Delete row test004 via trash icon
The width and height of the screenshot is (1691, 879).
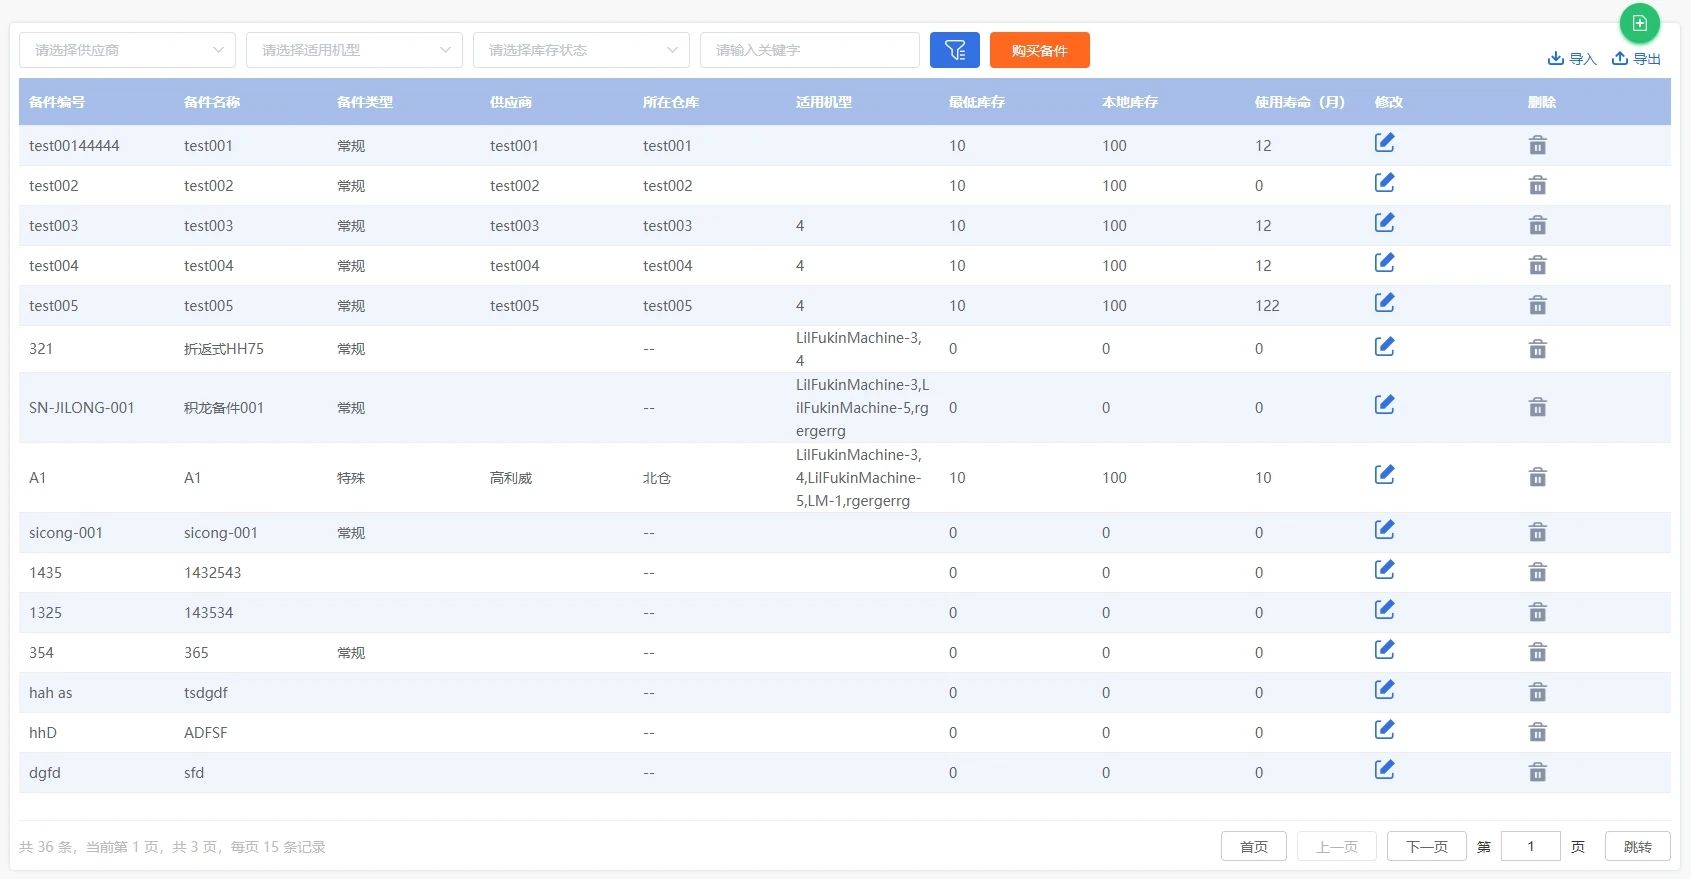point(1538,266)
